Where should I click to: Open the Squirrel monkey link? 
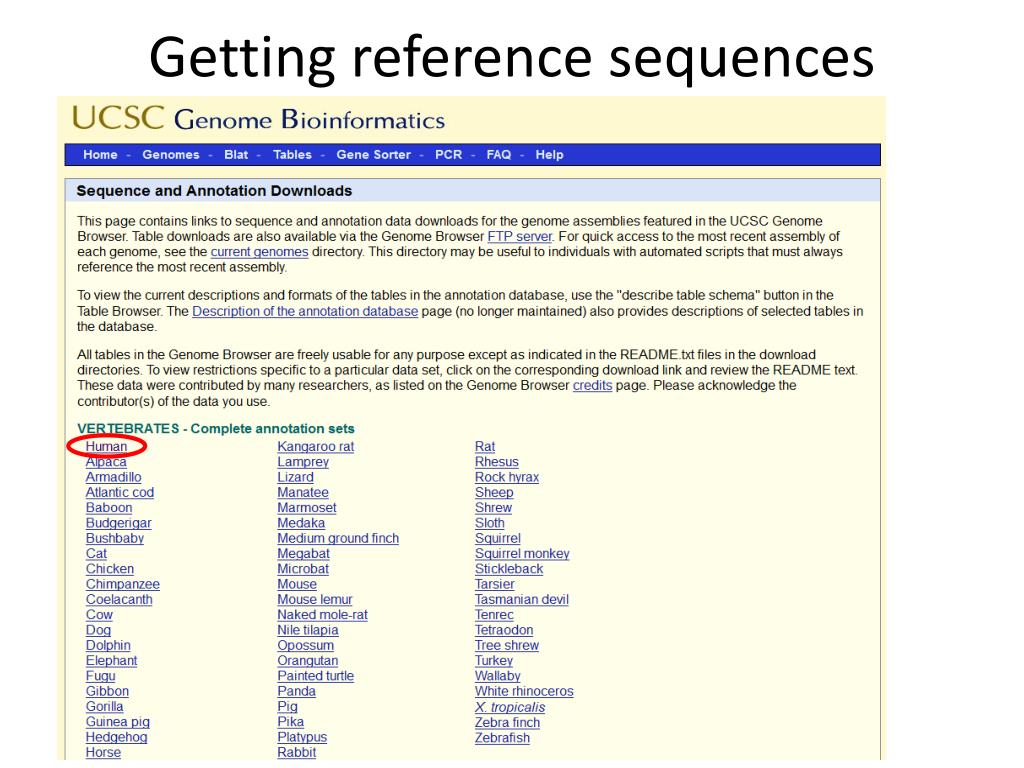tap(522, 554)
